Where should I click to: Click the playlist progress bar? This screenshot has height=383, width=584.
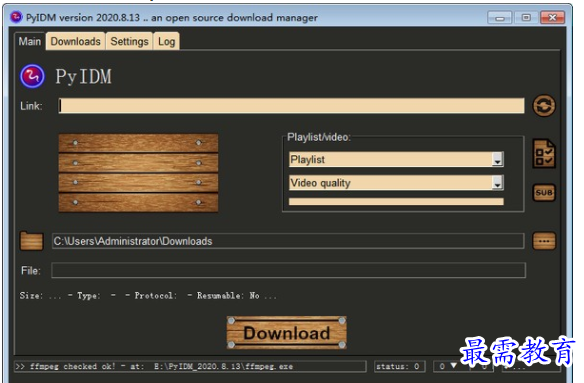[x=396, y=202]
